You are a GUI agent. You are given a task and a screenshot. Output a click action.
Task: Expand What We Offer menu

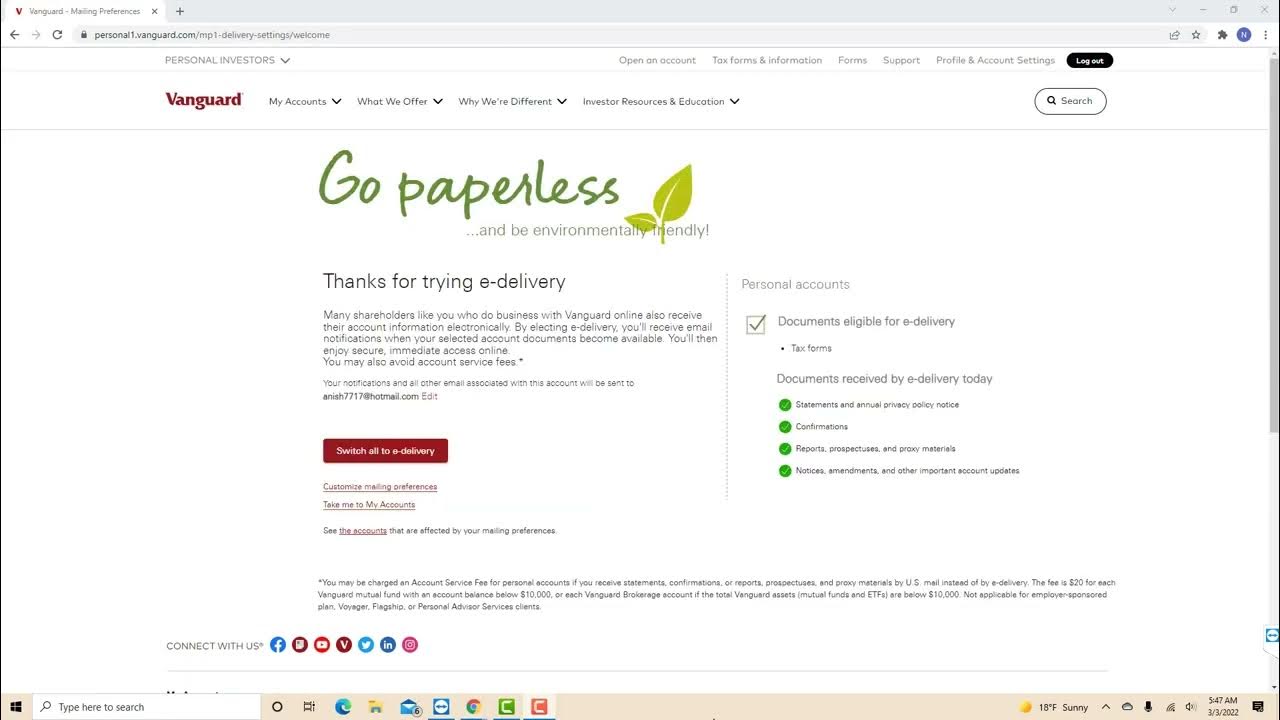click(x=400, y=101)
